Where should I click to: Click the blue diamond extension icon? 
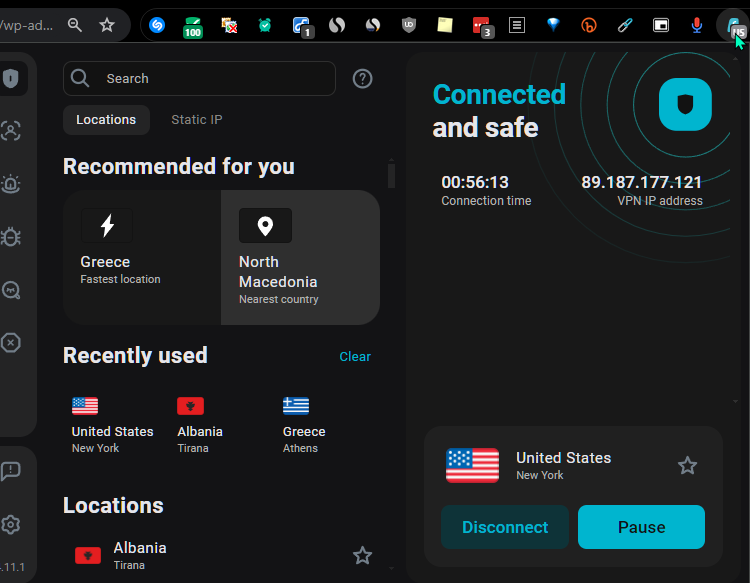coord(553,25)
